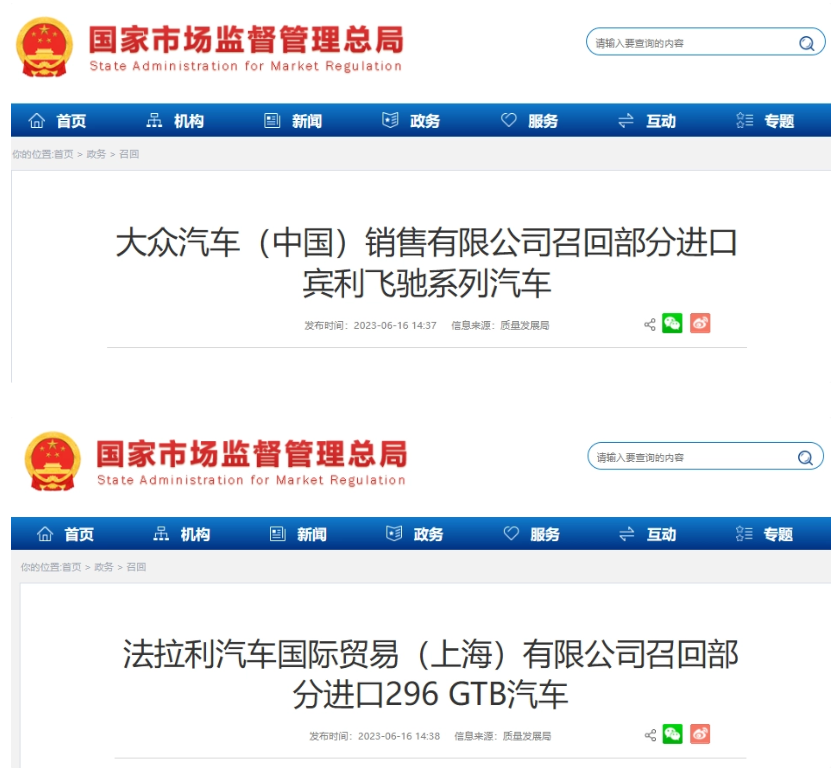Open the 新闻 menu on the Bentley recall page

click(x=307, y=121)
